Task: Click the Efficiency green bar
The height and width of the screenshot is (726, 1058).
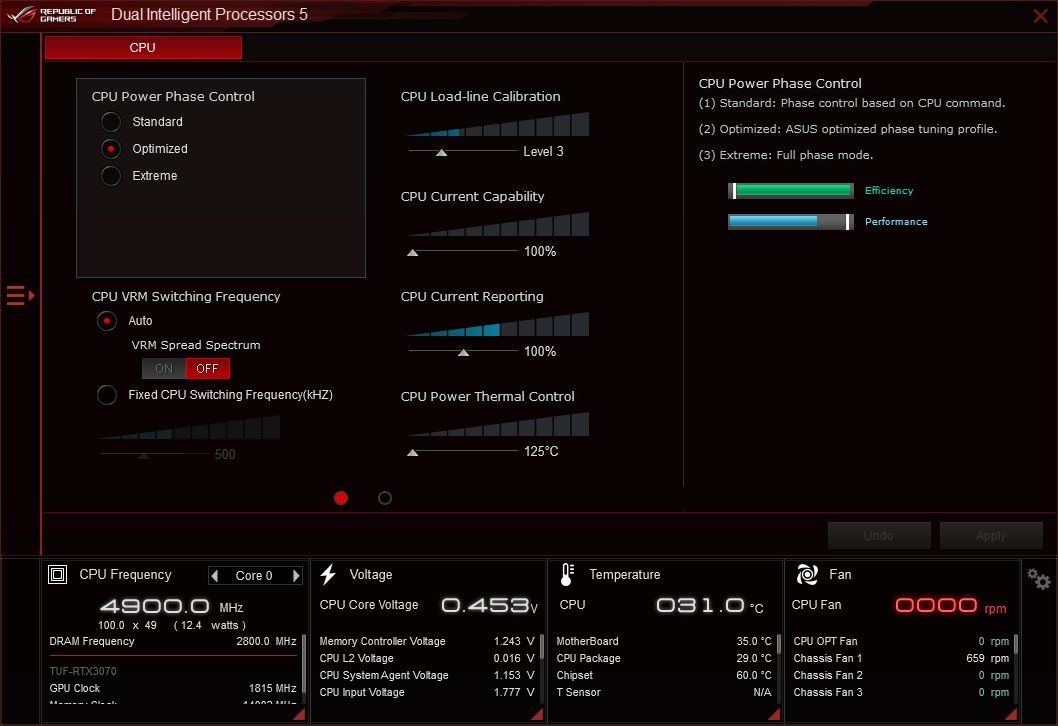Action: (791, 191)
